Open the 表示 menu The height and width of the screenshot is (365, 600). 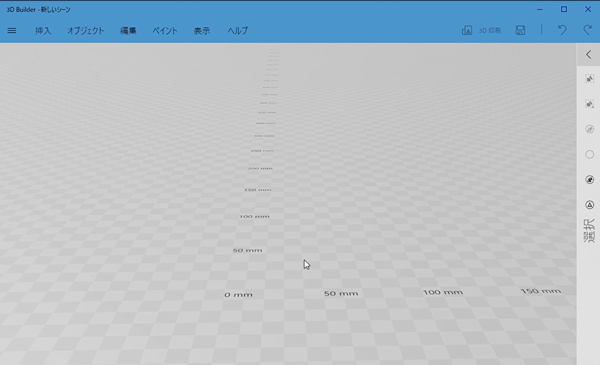point(202,31)
